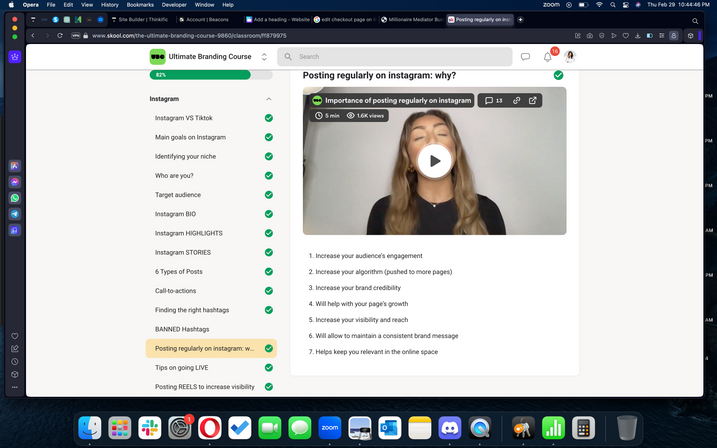Open Aria AI at sidebar top
The width and height of the screenshot is (717, 448).
tap(15, 57)
